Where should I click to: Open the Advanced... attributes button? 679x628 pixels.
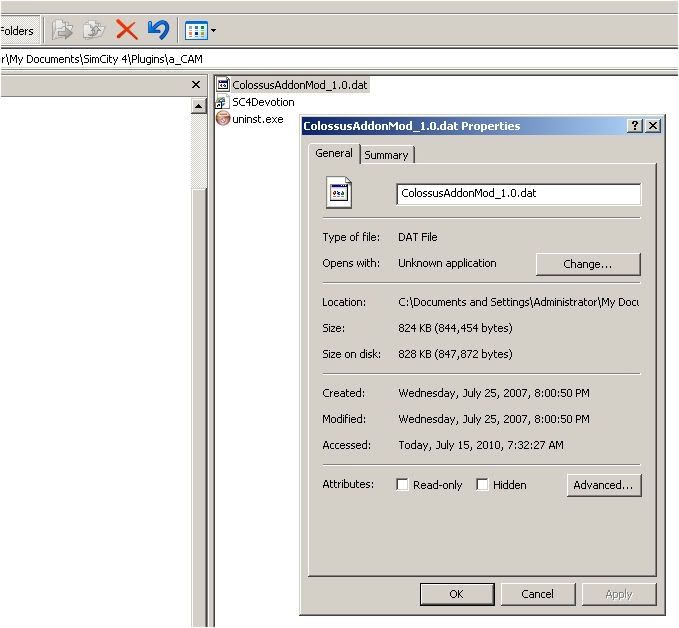pyautogui.click(x=604, y=485)
